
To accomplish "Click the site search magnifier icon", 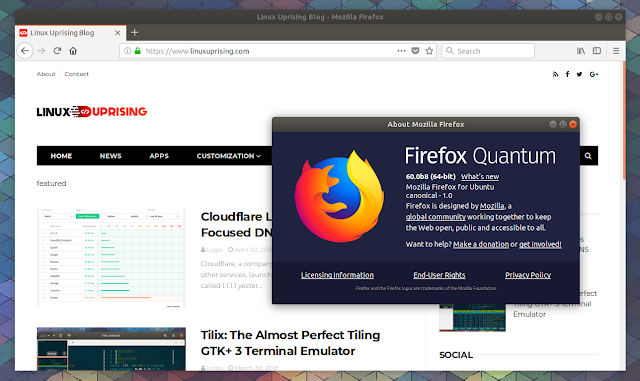I will [x=588, y=156].
